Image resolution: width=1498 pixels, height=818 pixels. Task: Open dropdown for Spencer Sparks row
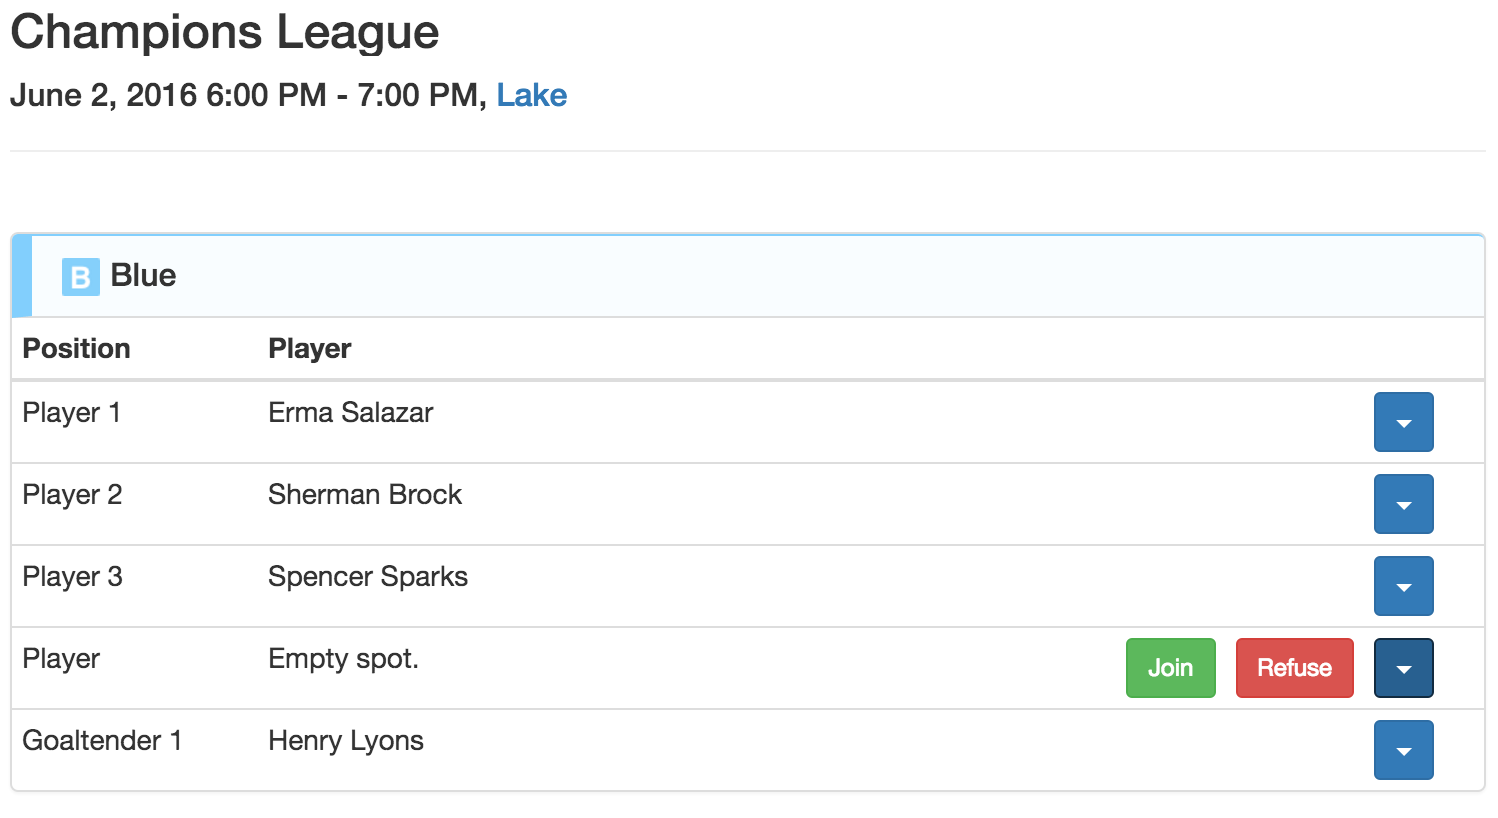click(x=1403, y=586)
